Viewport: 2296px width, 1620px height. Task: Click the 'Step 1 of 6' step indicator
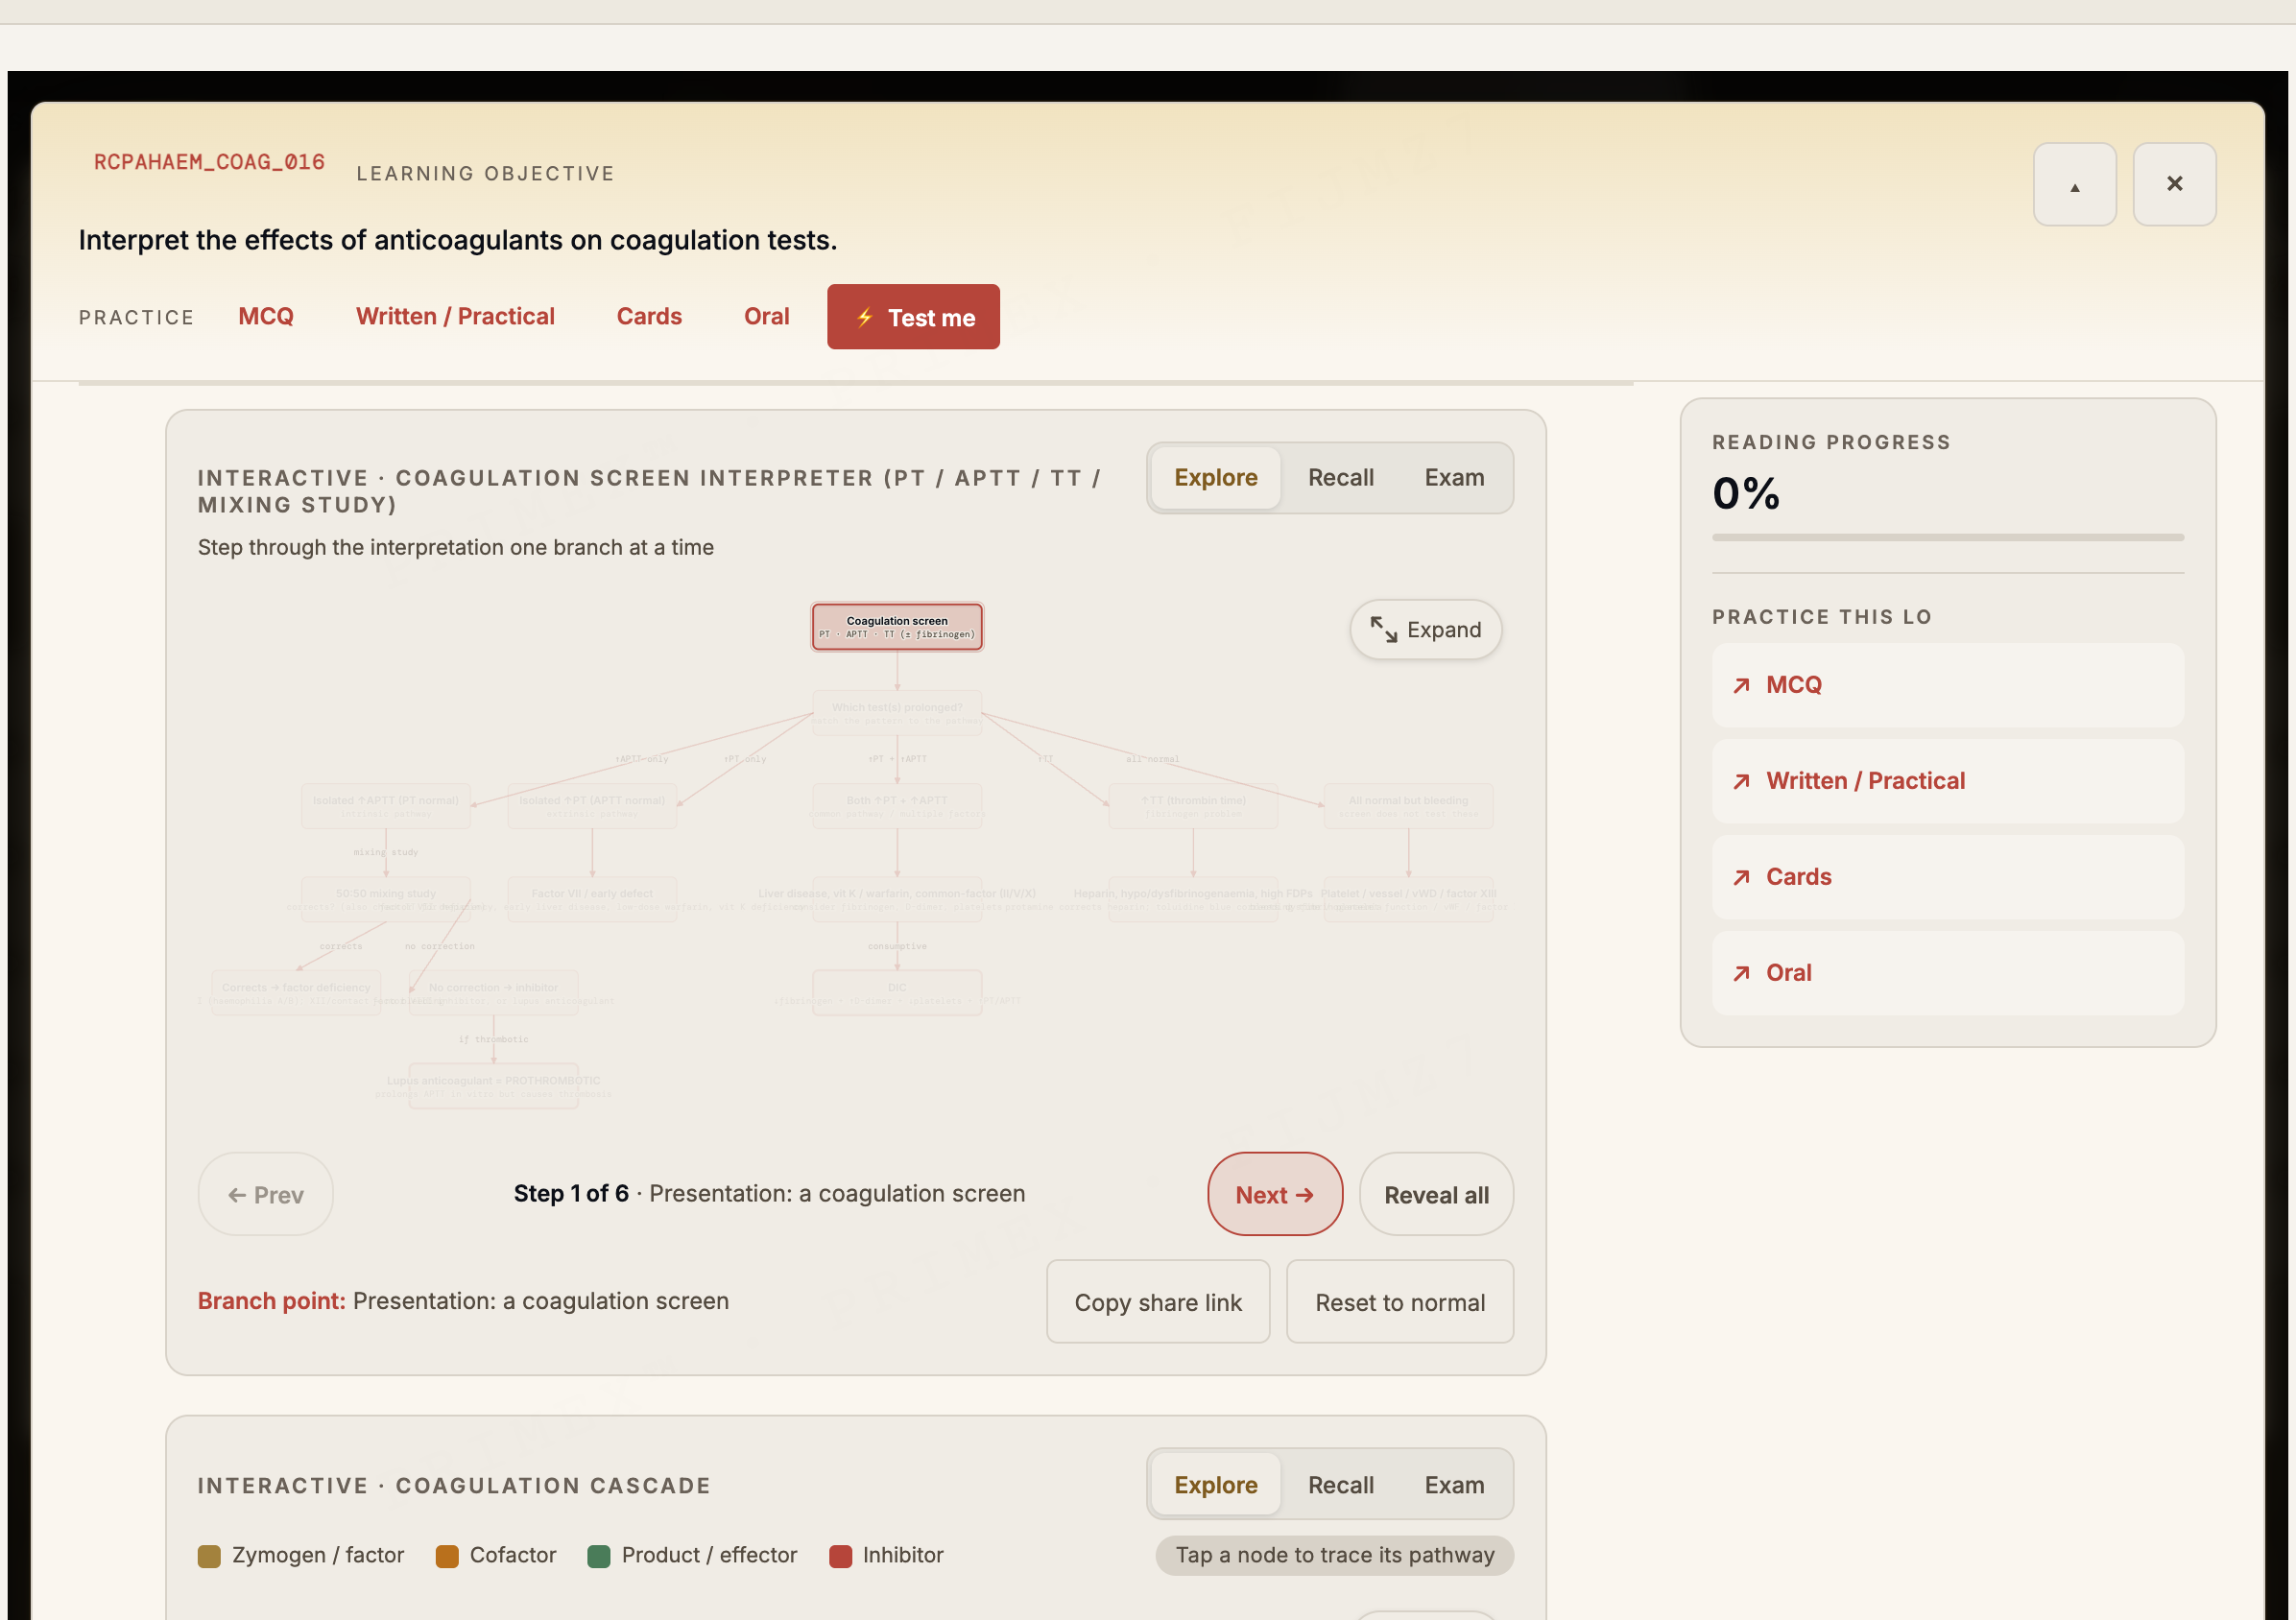(x=571, y=1194)
